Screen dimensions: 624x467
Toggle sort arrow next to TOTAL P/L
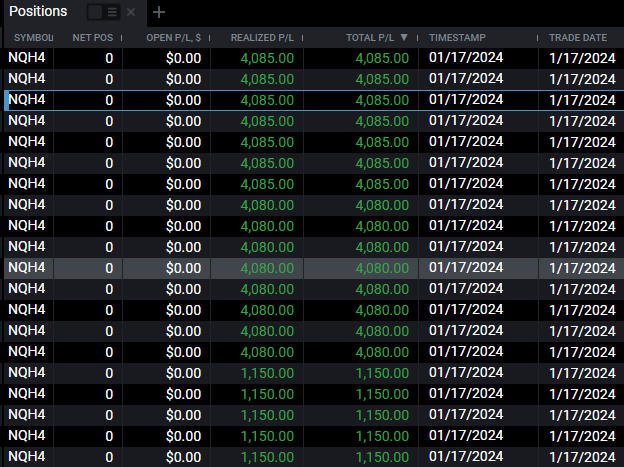click(x=404, y=37)
